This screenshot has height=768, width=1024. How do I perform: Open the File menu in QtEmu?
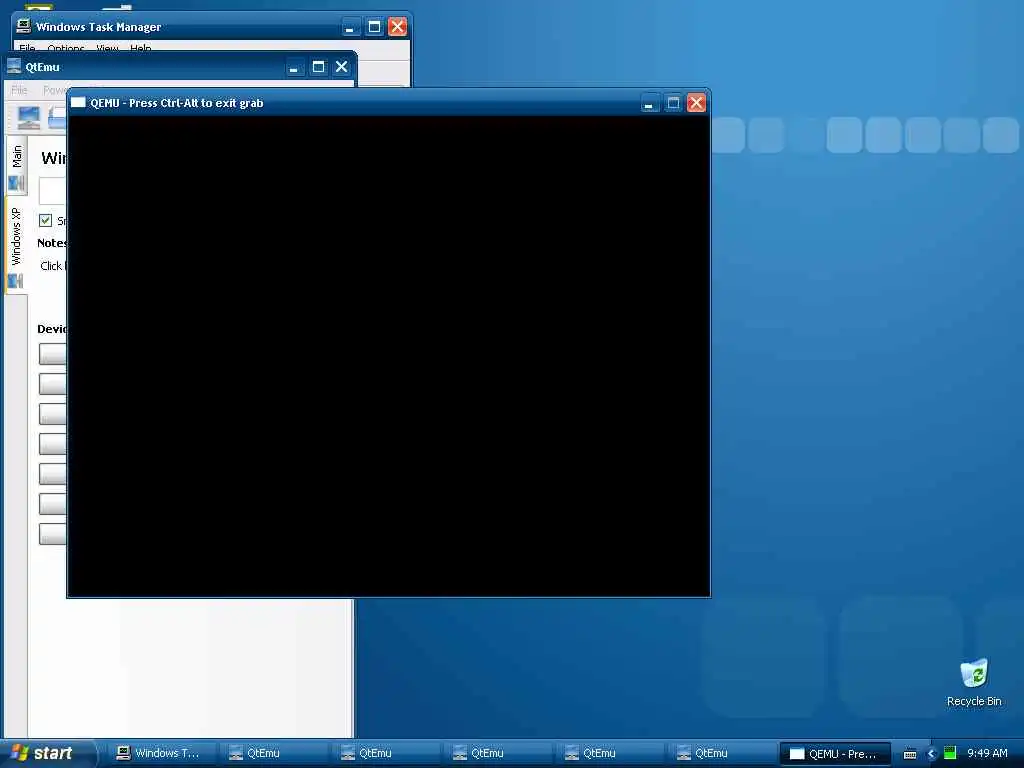point(19,89)
